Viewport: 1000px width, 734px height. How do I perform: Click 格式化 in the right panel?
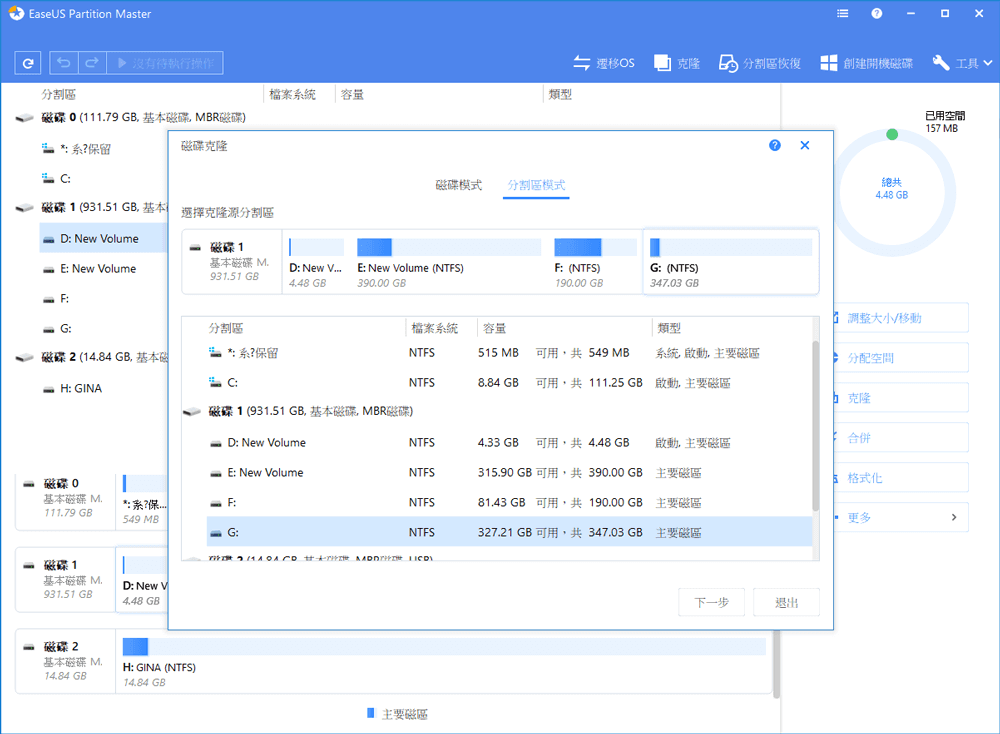click(901, 478)
